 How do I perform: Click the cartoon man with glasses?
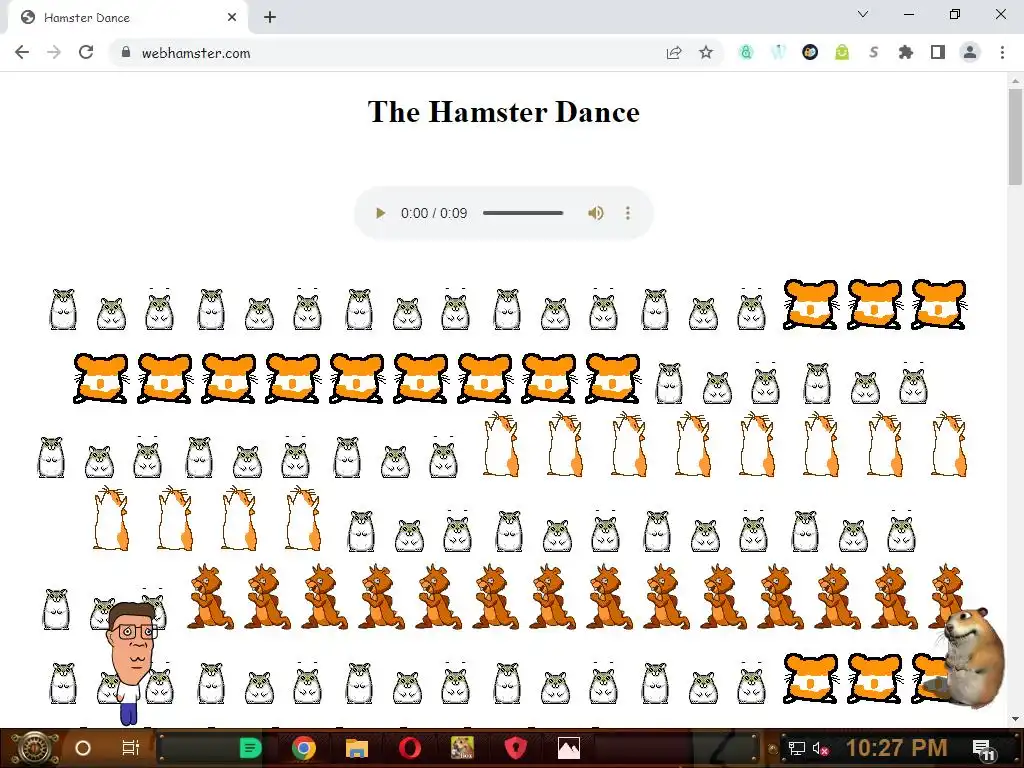(x=133, y=663)
